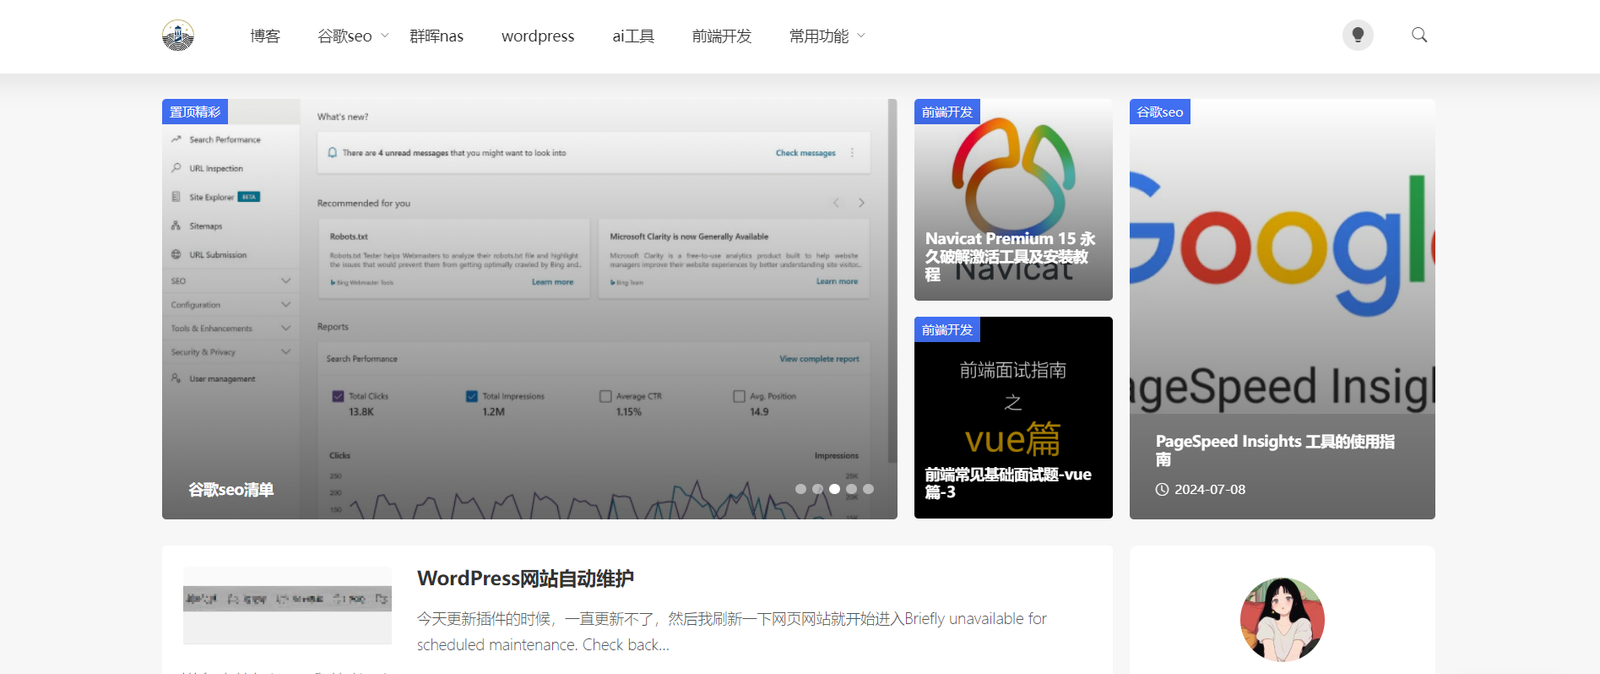Select the last carousel pagination dot
This screenshot has width=1600, height=674.
[x=869, y=489]
